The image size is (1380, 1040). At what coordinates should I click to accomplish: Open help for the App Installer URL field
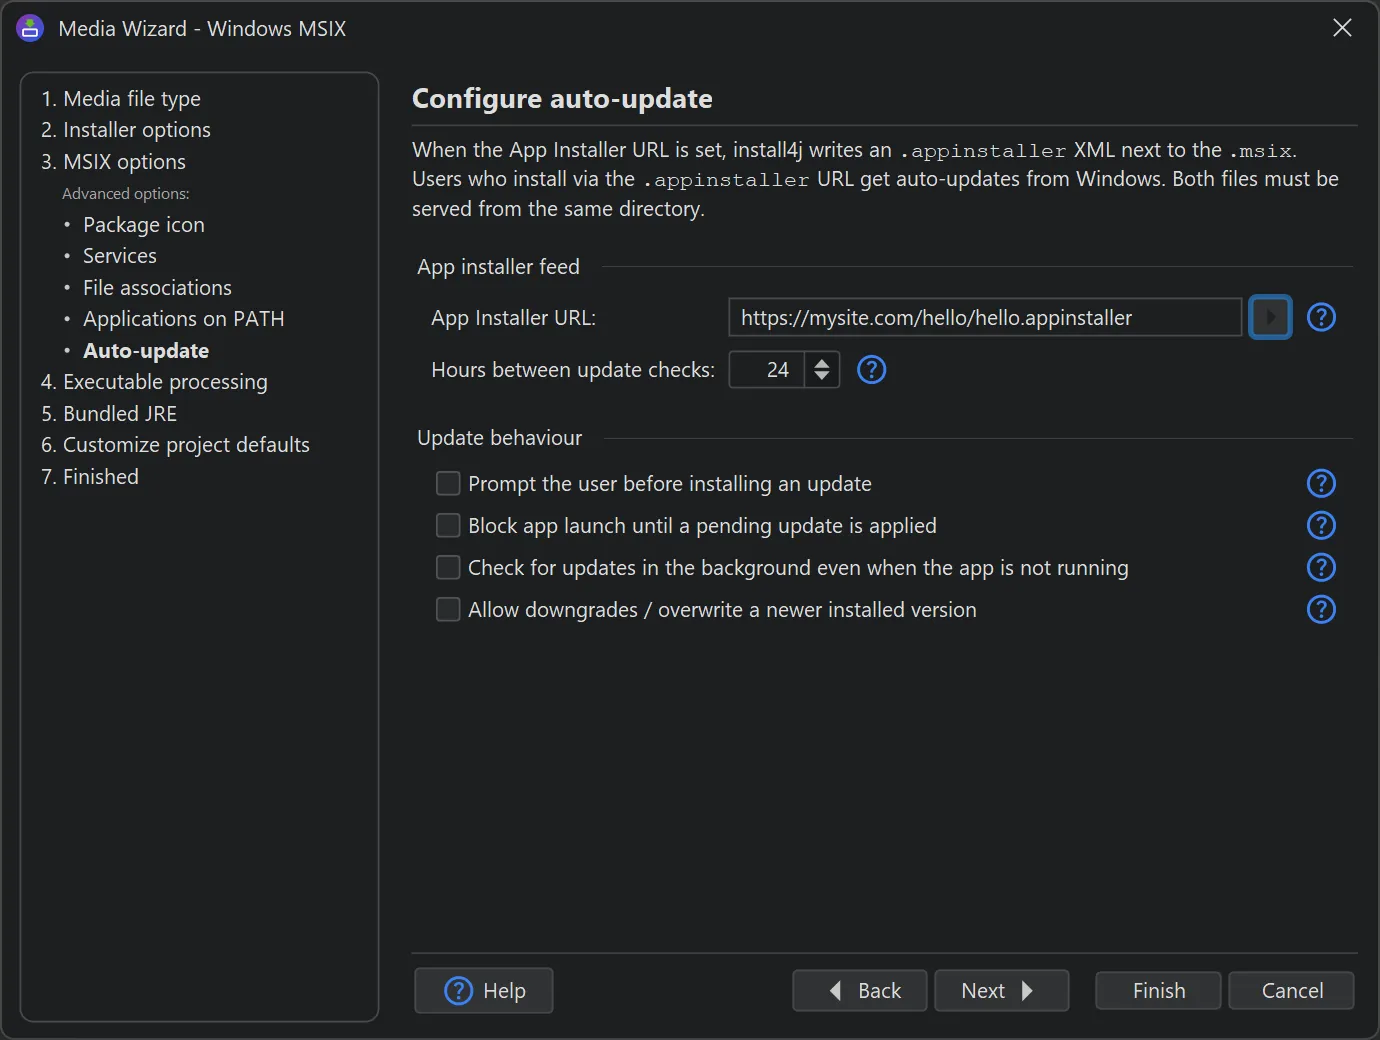click(1321, 318)
